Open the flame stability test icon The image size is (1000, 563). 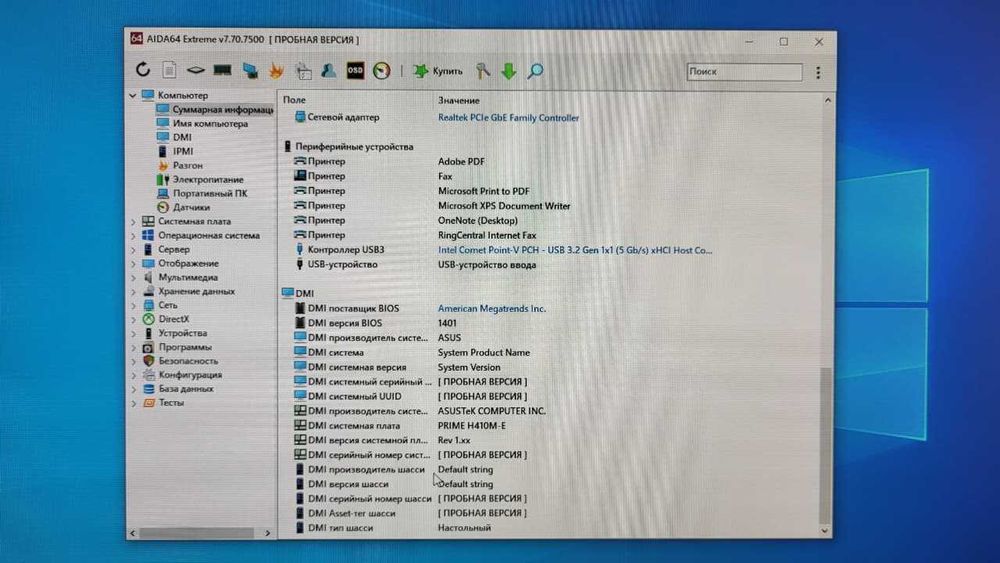coord(276,70)
